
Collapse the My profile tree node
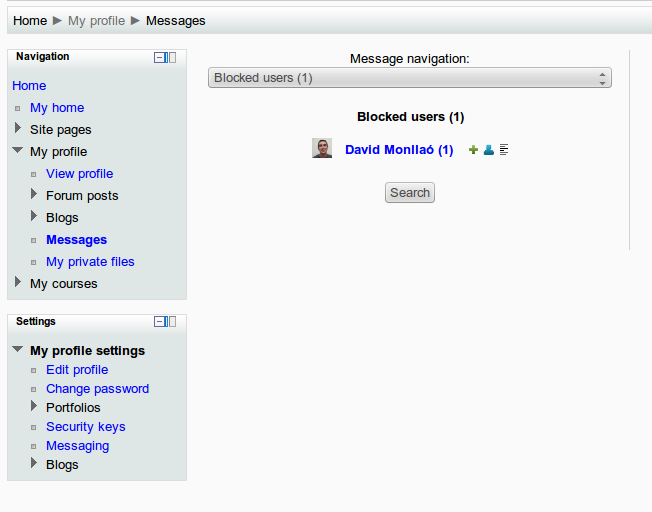pos(17,150)
